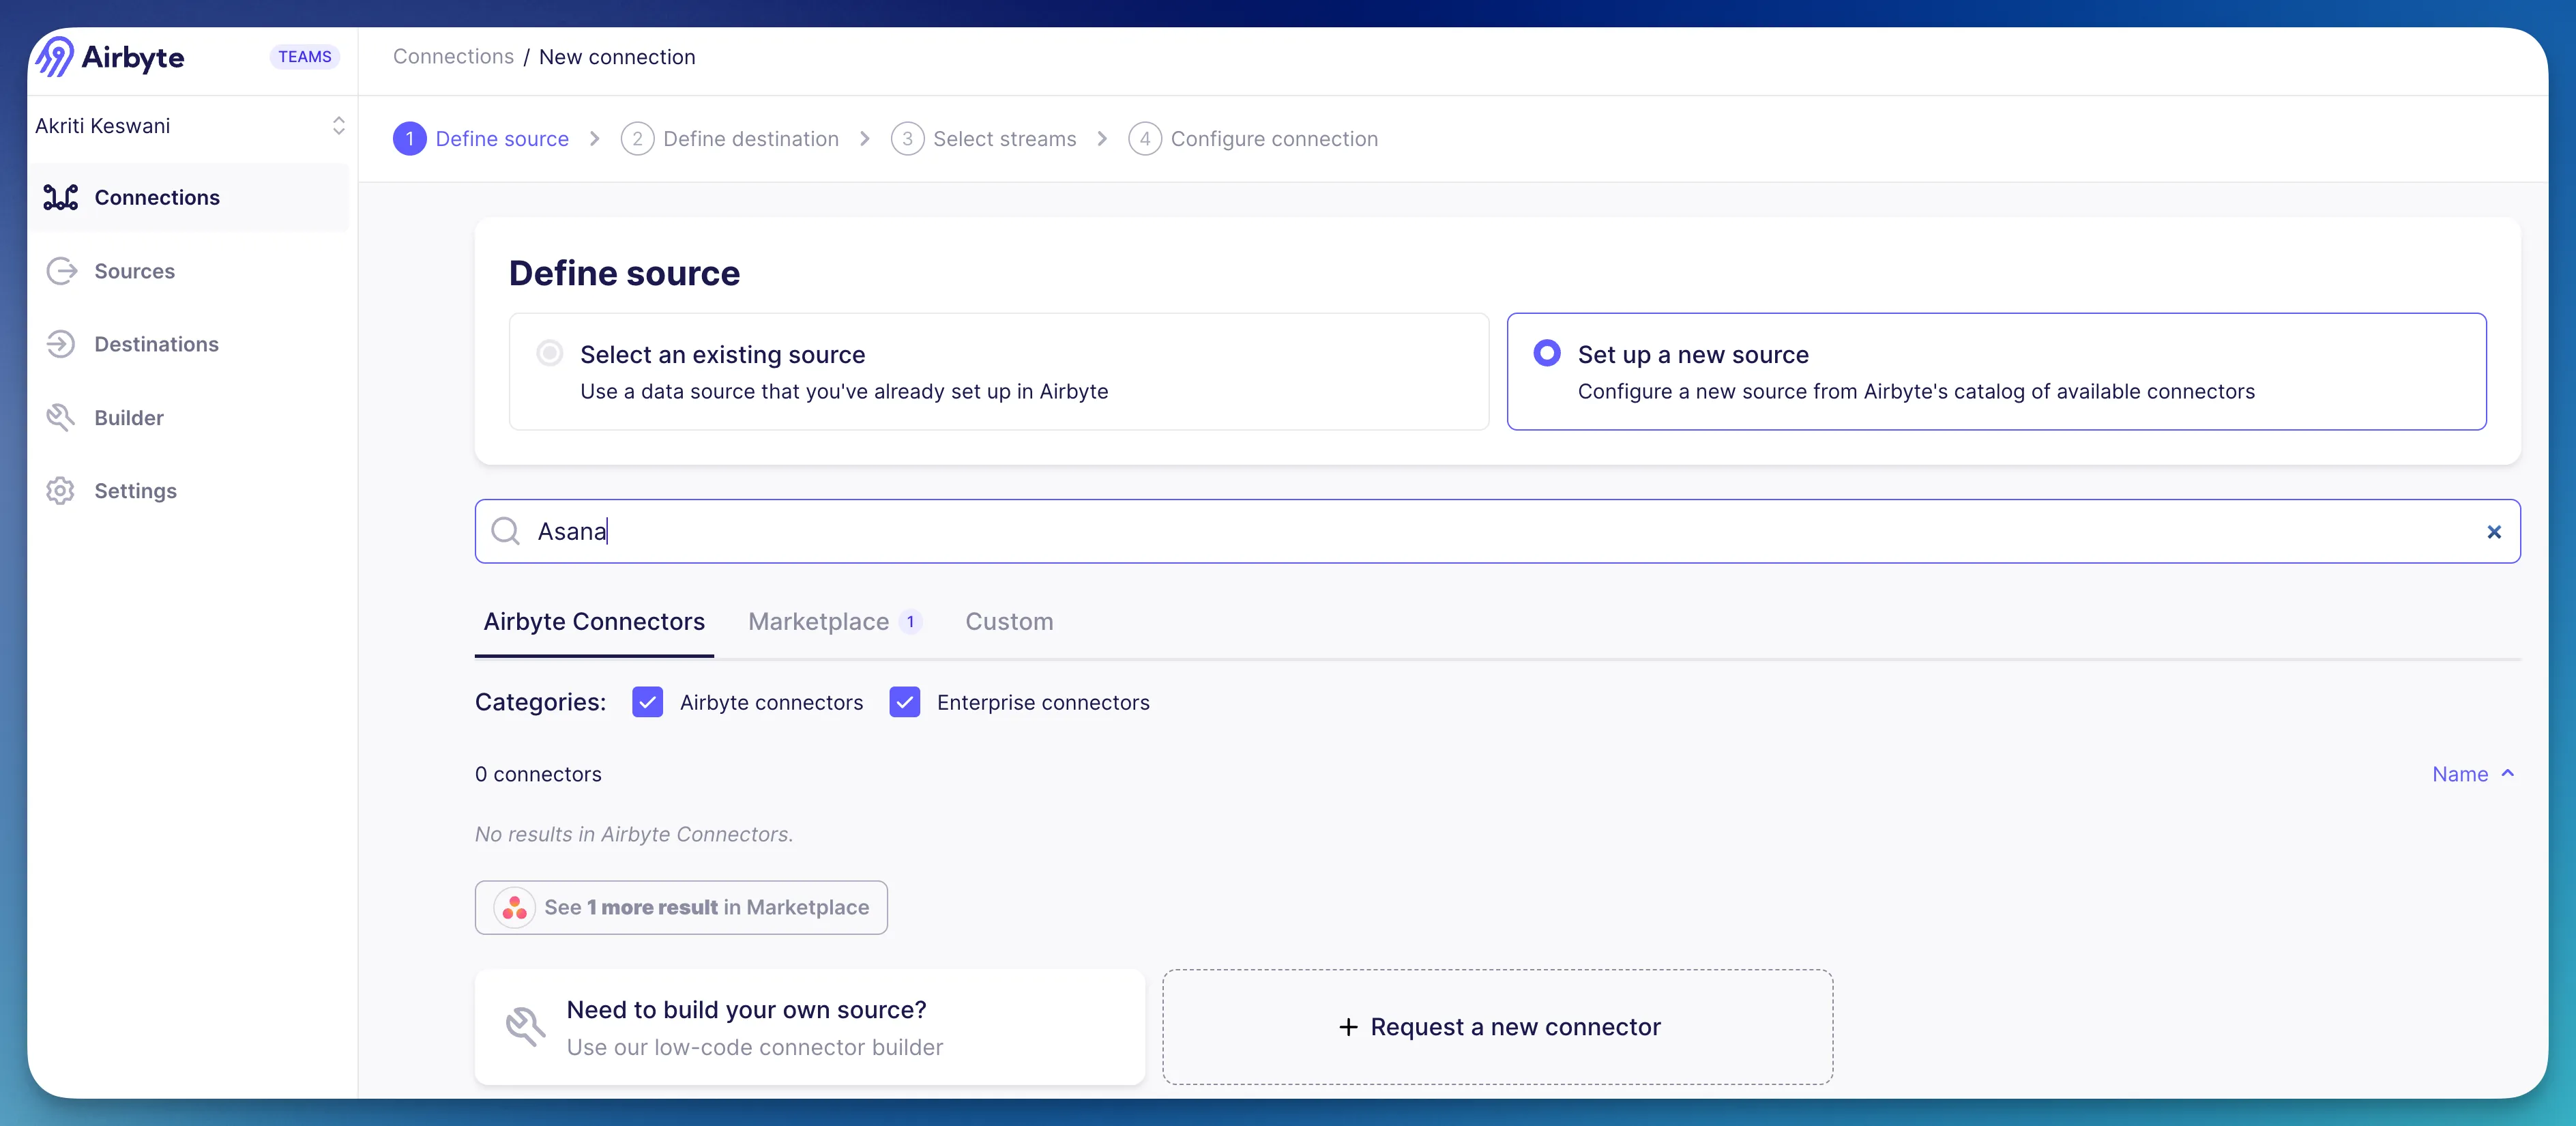Switch to the Custom tab
Screen dimensions: 2576x1126
point(1008,621)
